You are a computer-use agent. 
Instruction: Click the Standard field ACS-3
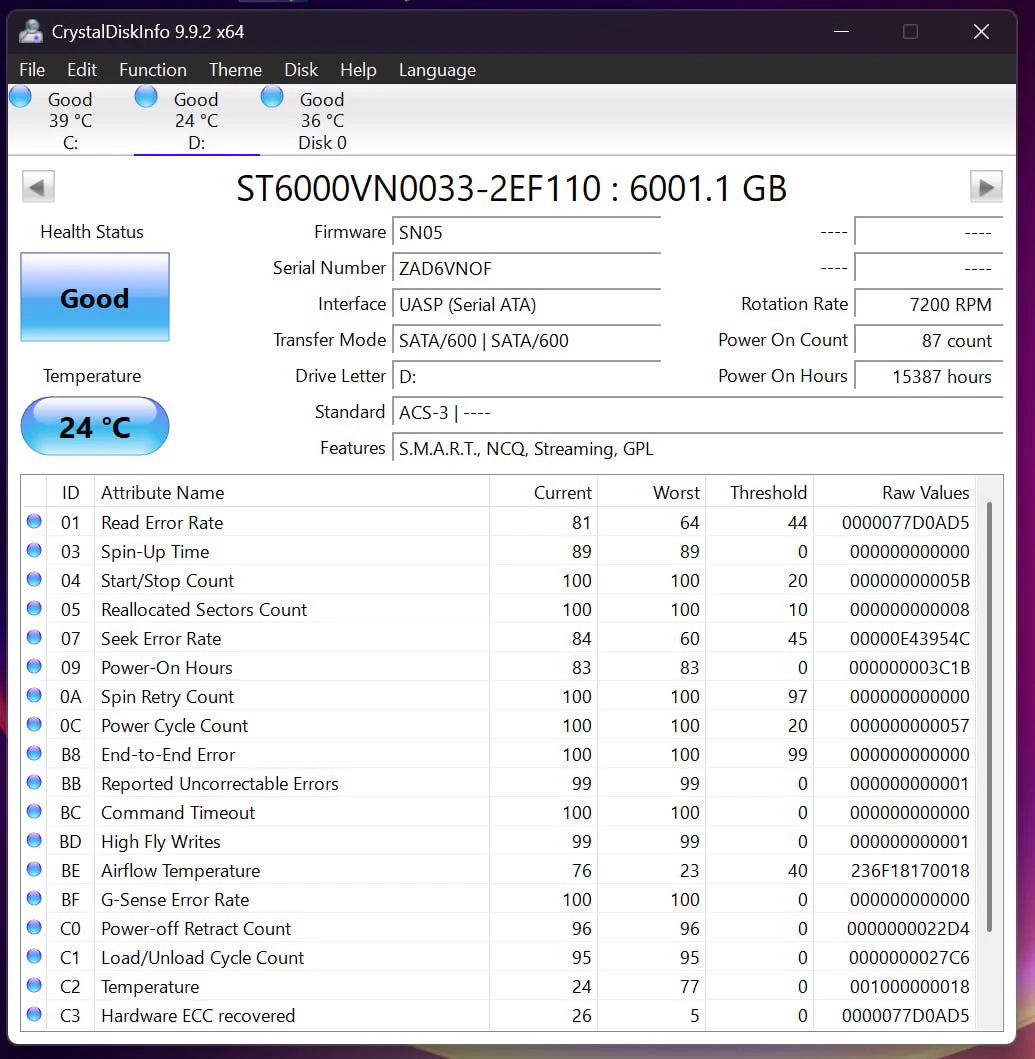[697, 412]
